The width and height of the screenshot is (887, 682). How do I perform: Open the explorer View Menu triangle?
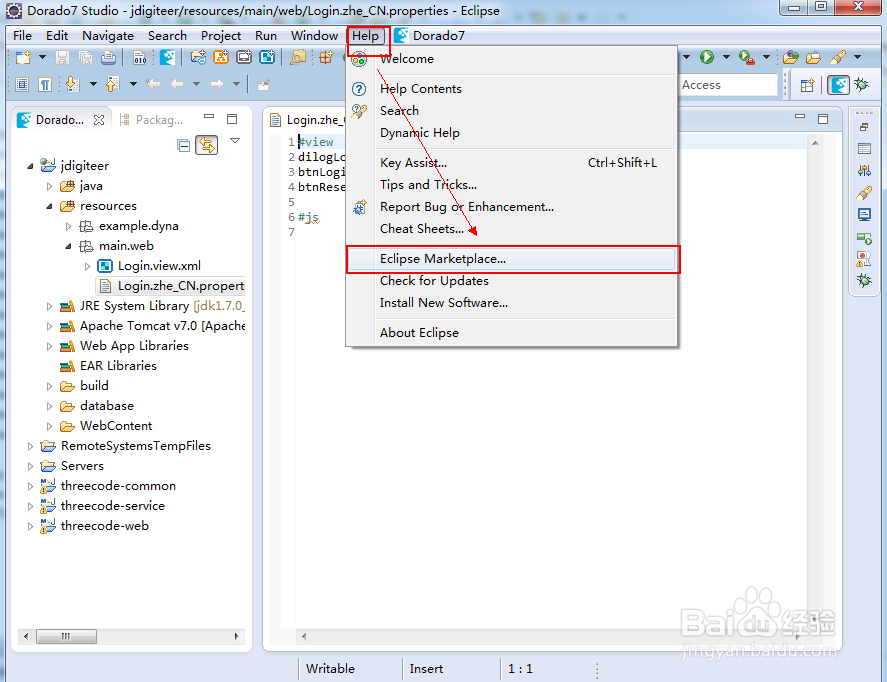tap(235, 140)
